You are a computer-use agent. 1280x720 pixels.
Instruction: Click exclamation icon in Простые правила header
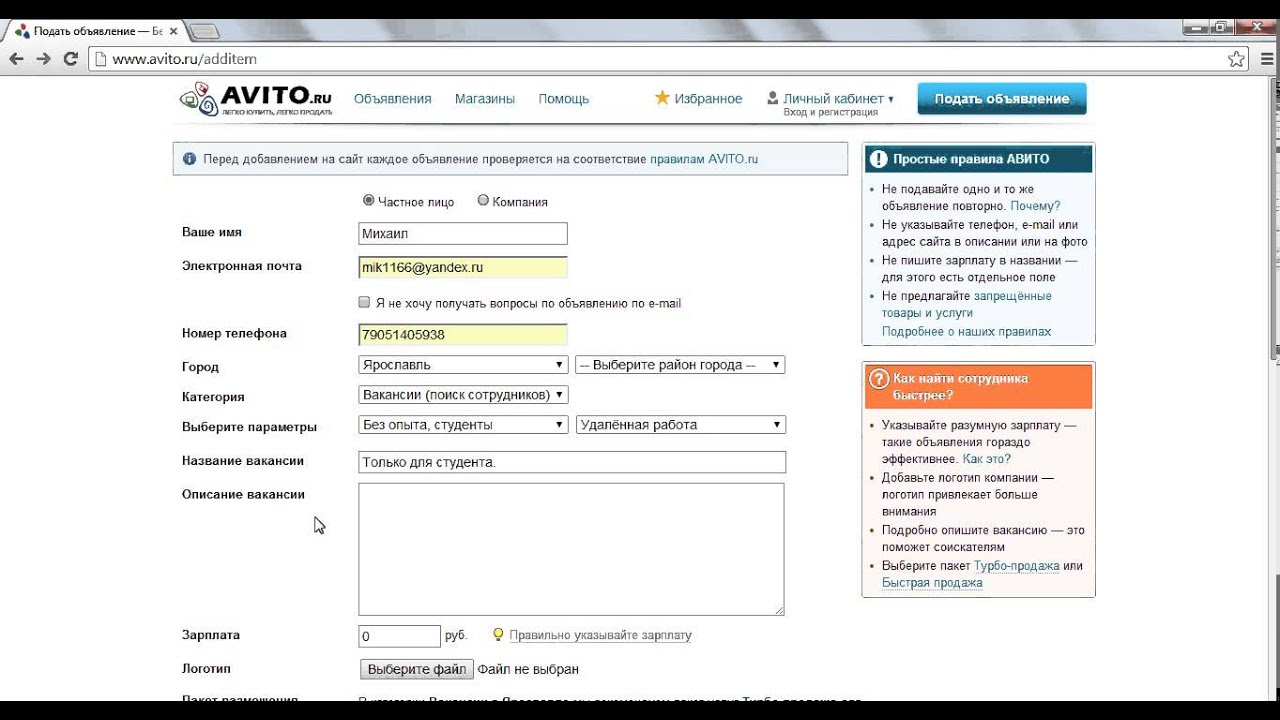point(878,158)
